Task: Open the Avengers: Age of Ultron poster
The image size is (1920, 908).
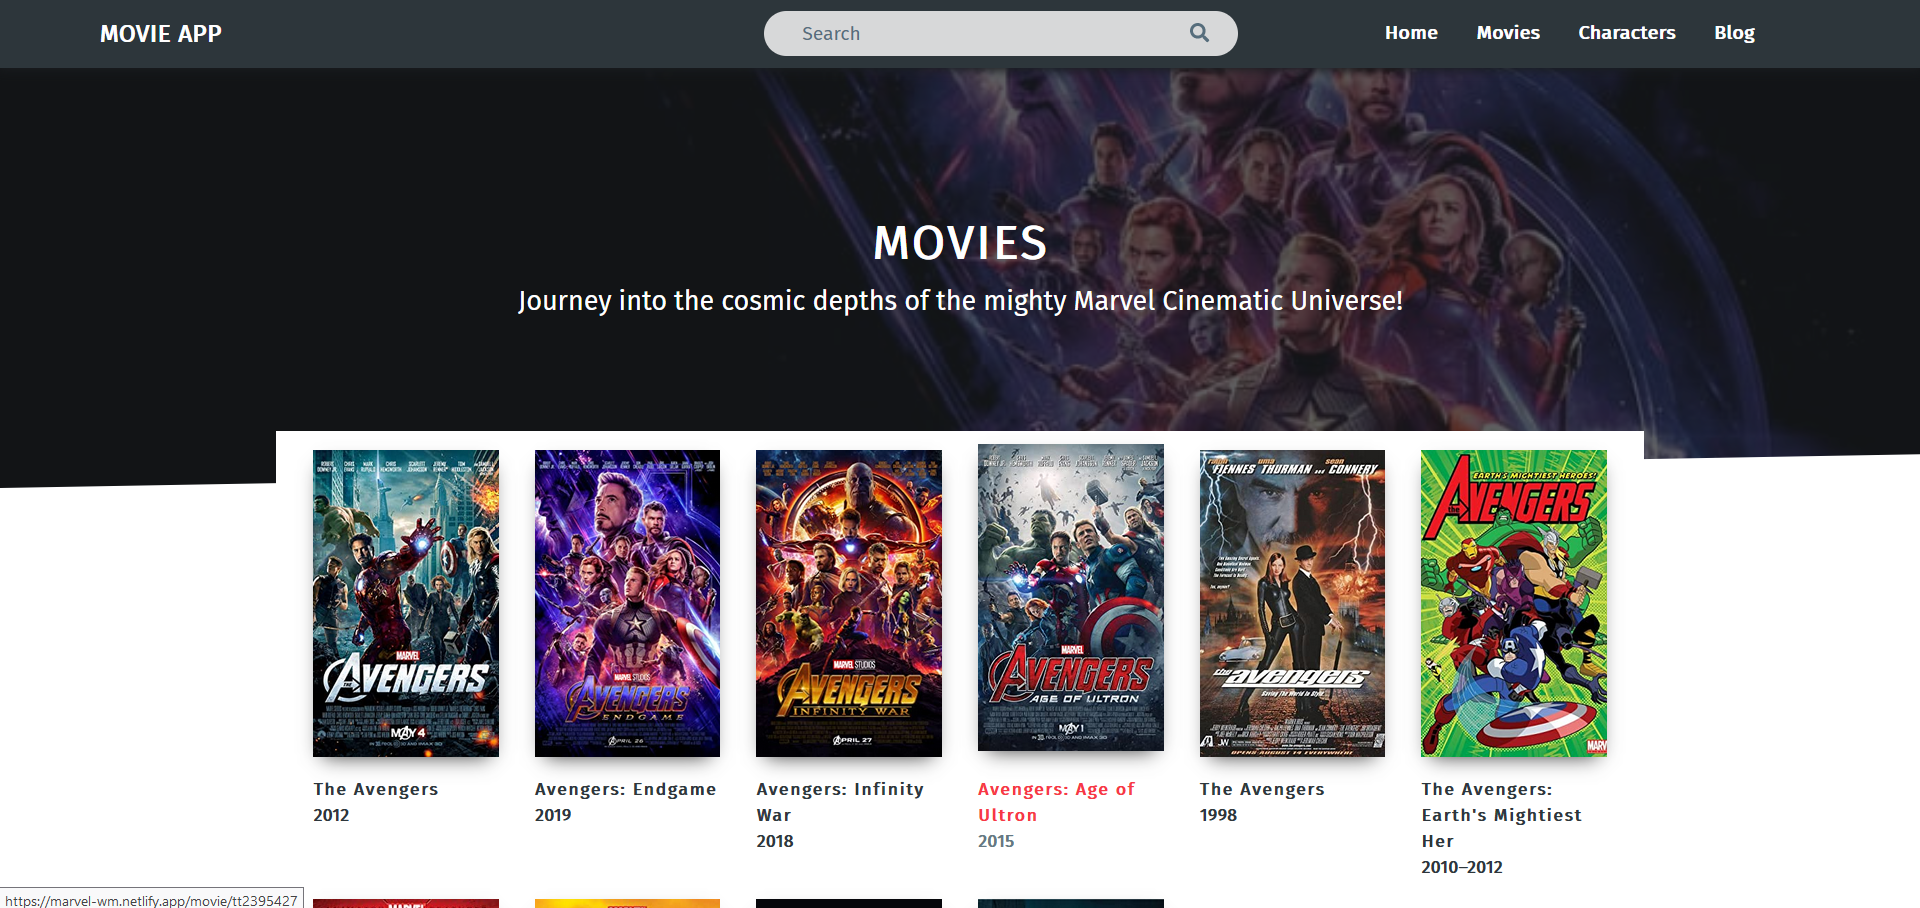Action: click(x=1071, y=597)
